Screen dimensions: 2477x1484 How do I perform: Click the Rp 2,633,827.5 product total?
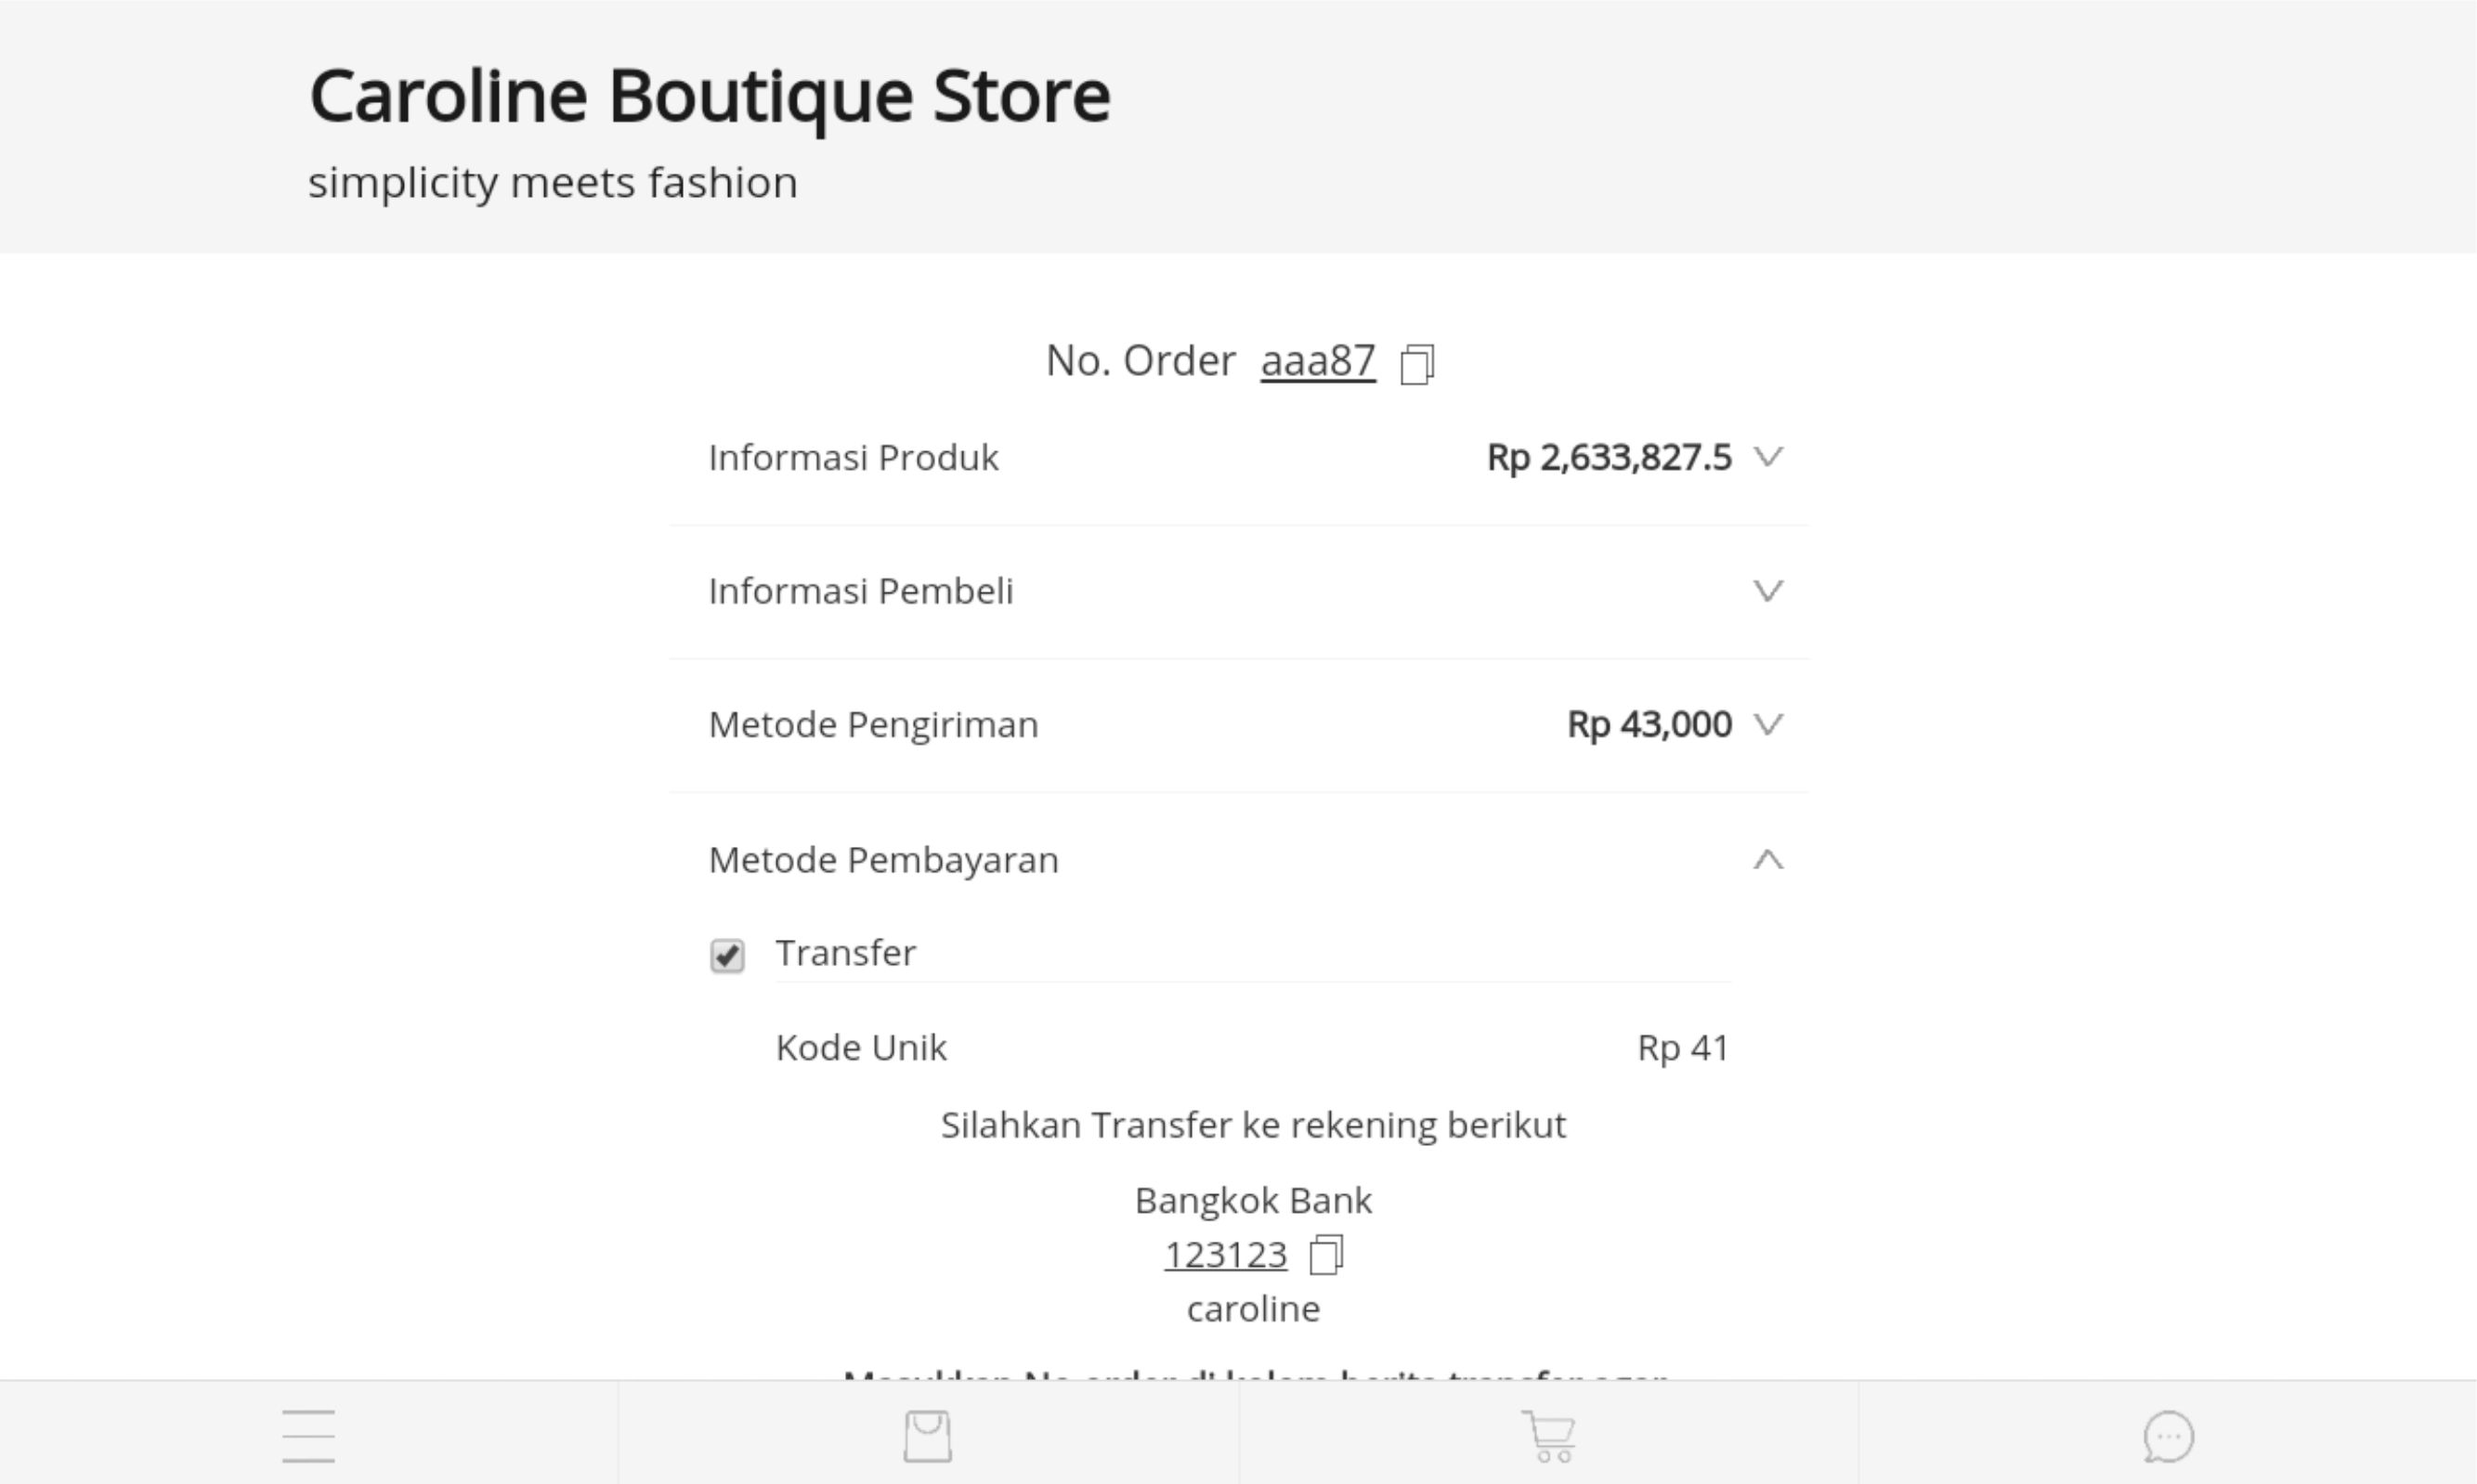click(x=1608, y=457)
